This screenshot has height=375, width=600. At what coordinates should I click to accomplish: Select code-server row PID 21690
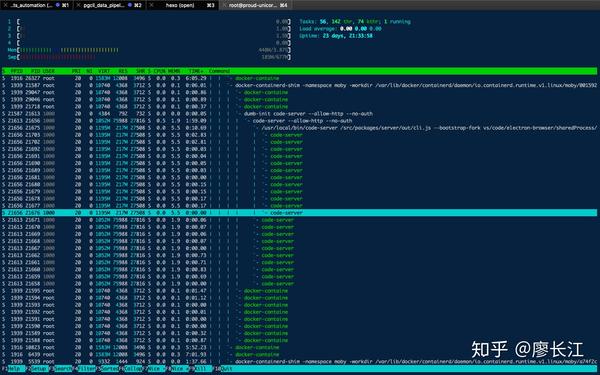pyautogui.click(x=299, y=163)
